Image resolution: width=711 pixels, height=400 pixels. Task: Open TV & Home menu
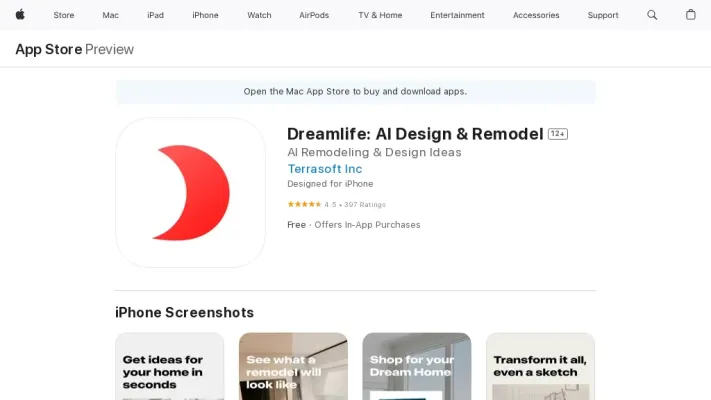click(379, 15)
